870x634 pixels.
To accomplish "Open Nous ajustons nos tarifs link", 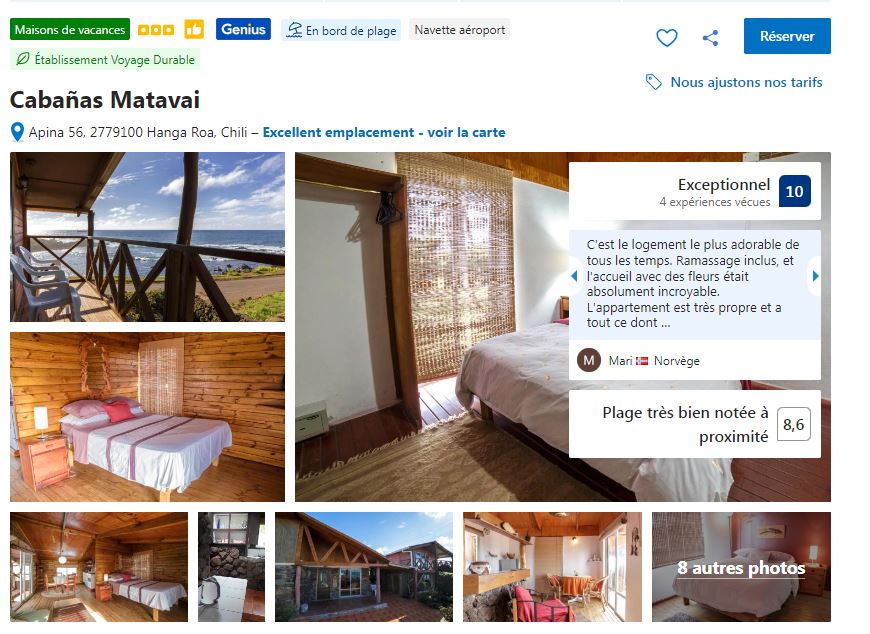I will 746,82.
